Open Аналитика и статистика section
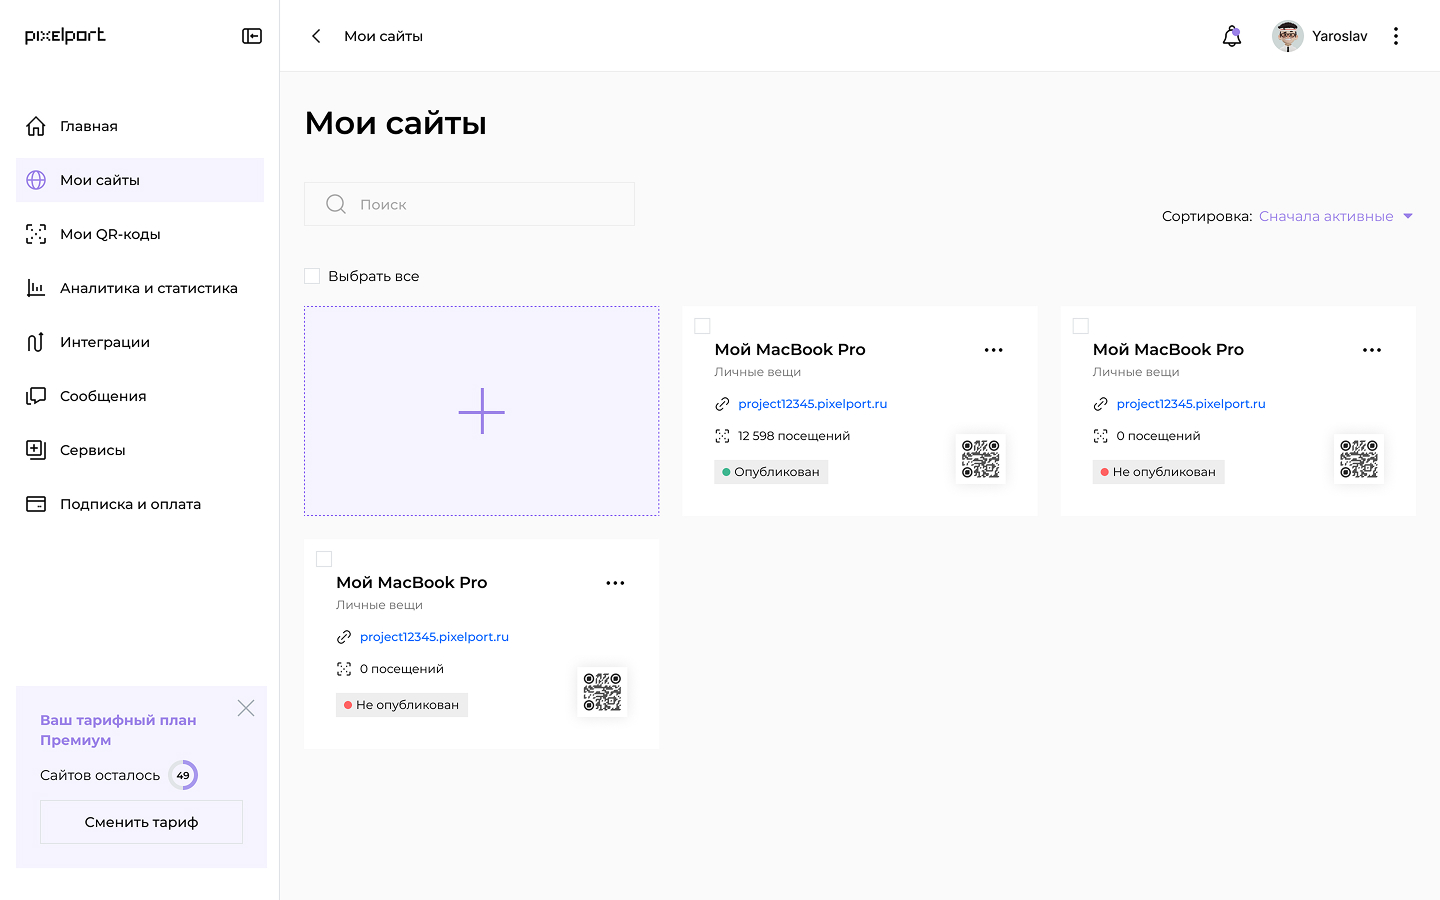This screenshot has height=900, width=1440. coord(148,288)
